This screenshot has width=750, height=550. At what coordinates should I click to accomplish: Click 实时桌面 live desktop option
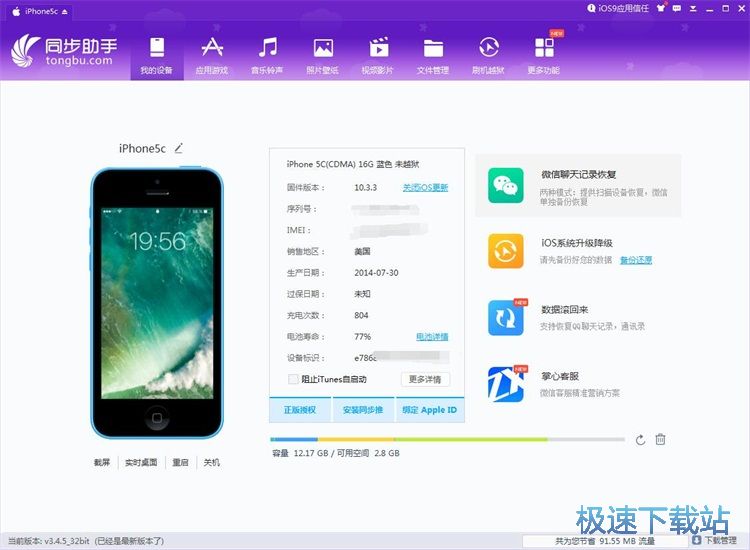click(141, 462)
